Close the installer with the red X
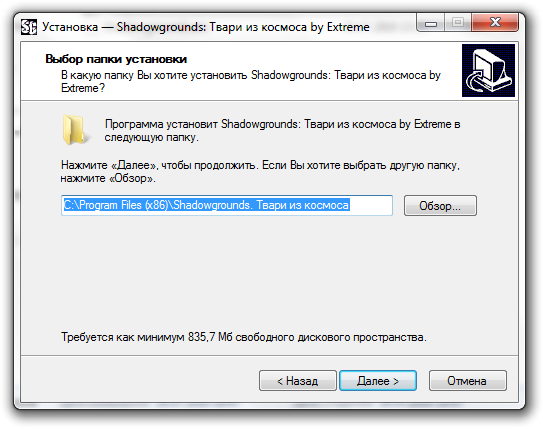The height and width of the screenshot is (429, 543). coord(495,23)
